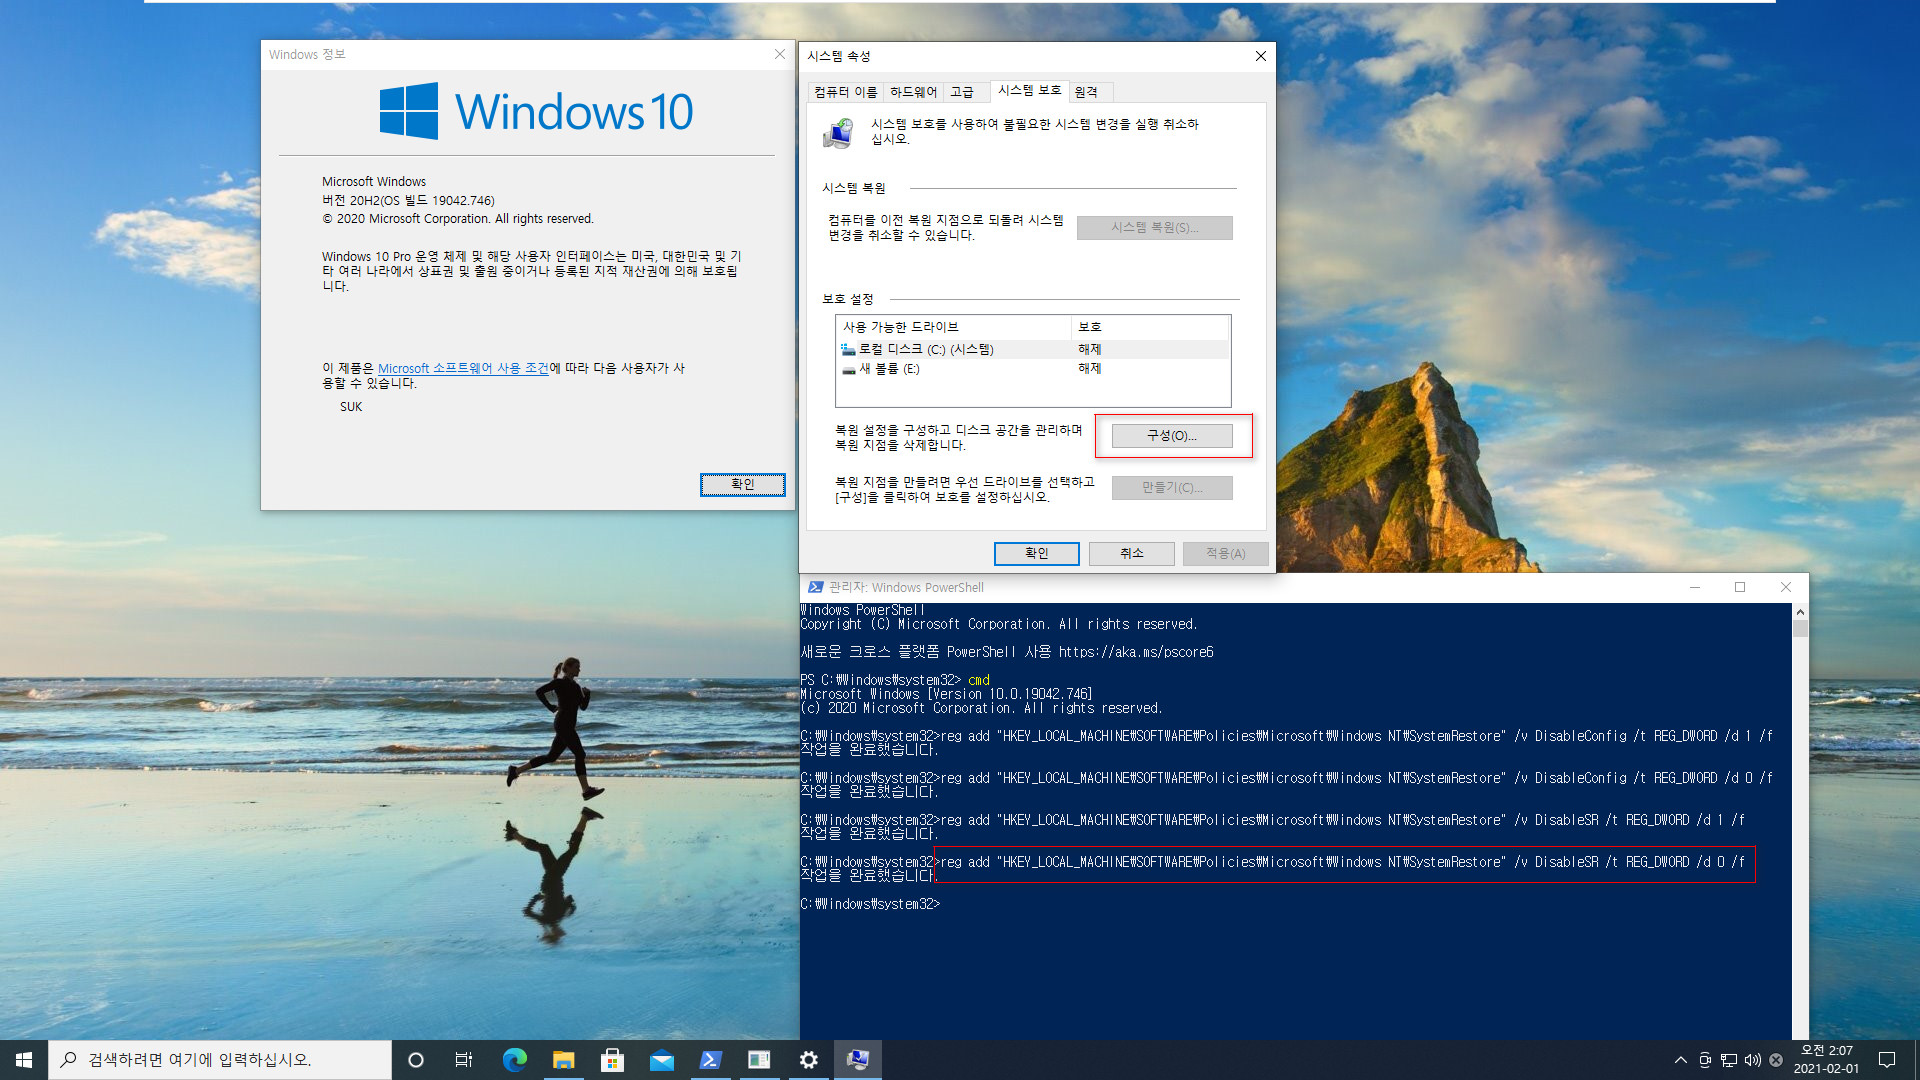The image size is (1920, 1080).
Task: Click the https://aka.ms/pscore6 text in PowerShell
Action: tap(1136, 652)
